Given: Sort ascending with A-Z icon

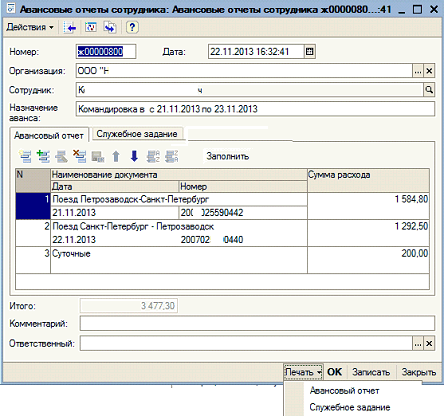Looking at the screenshot, I should click(153, 156).
